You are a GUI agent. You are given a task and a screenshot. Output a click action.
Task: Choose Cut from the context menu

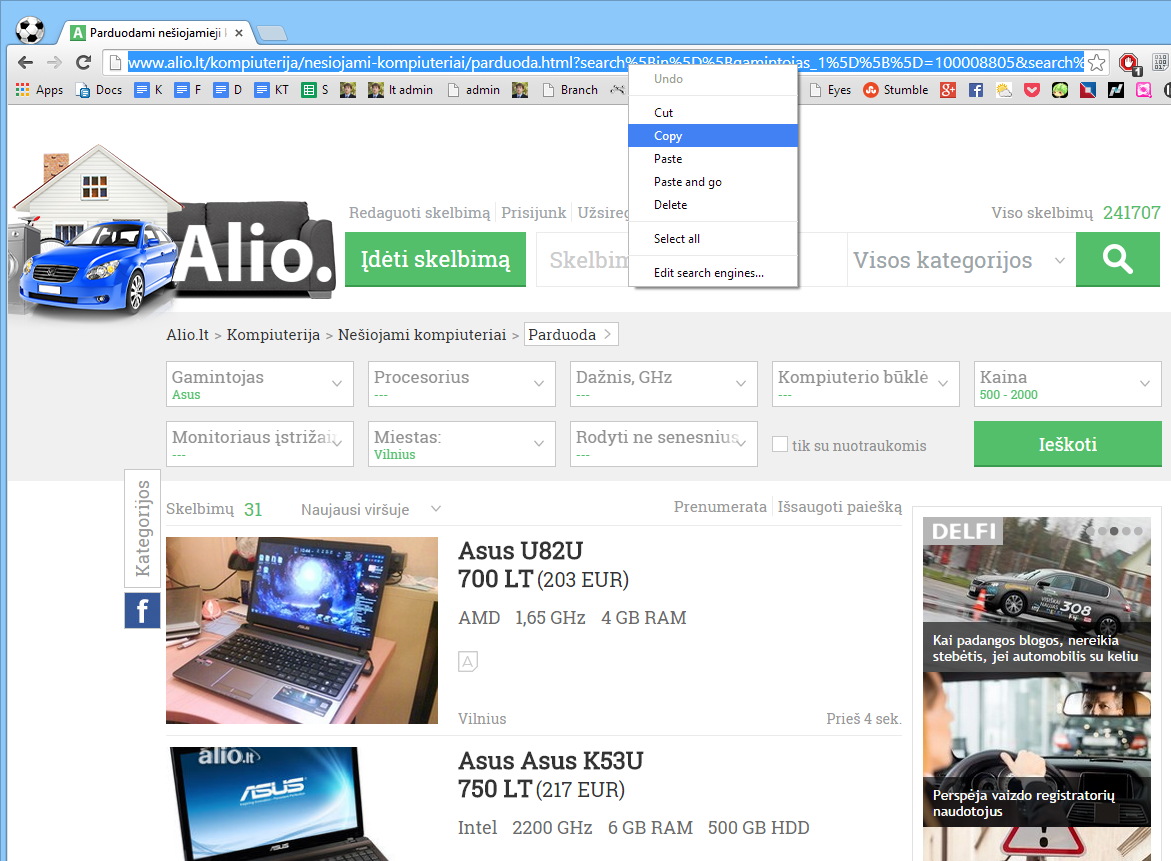[713, 113]
